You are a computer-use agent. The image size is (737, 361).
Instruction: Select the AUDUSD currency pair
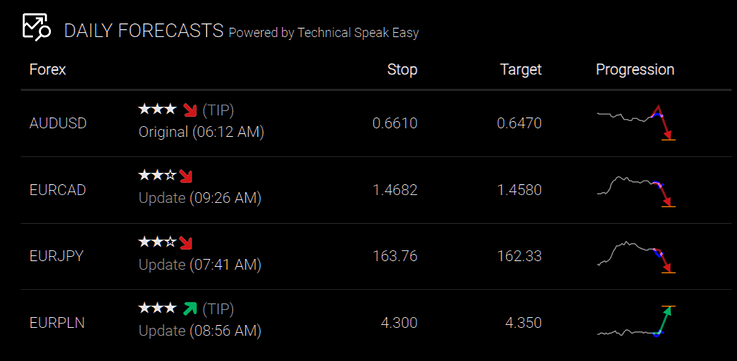pos(58,124)
